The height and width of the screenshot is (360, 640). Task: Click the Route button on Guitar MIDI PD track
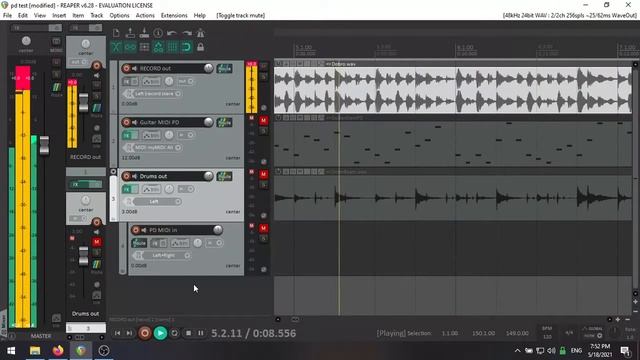(224, 122)
